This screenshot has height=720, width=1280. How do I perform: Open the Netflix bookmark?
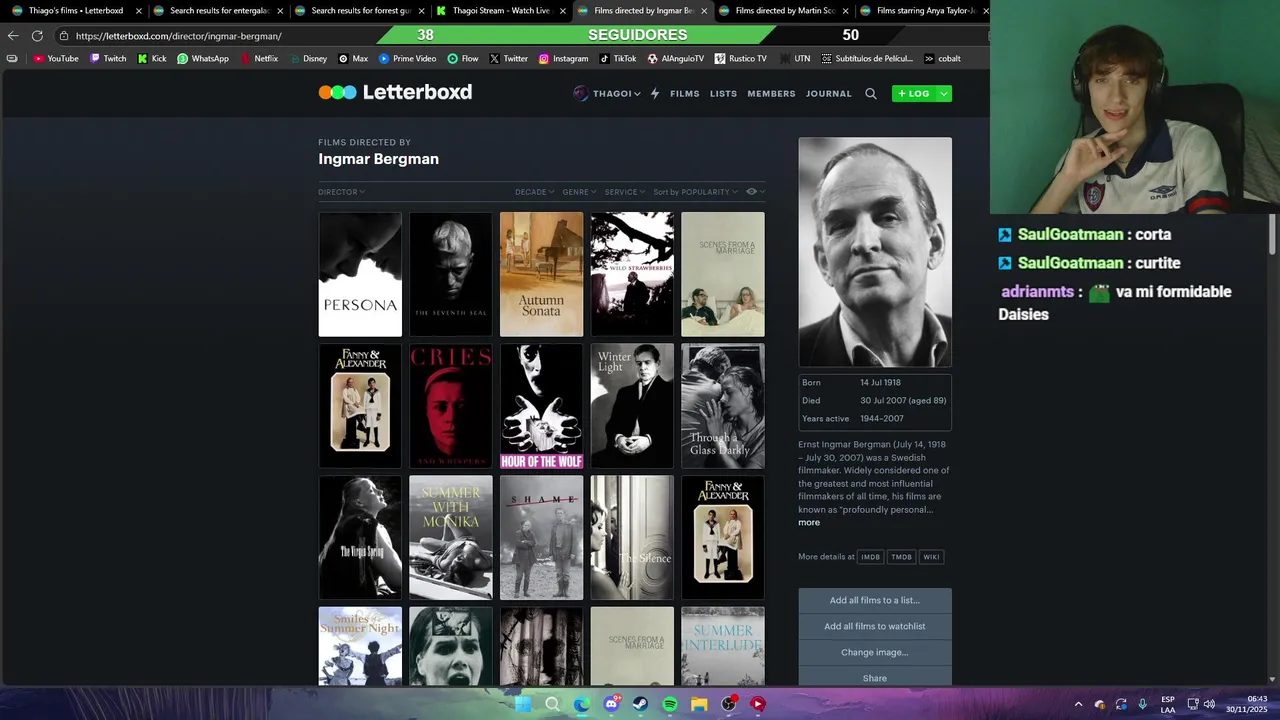pyautogui.click(x=259, y=58)
